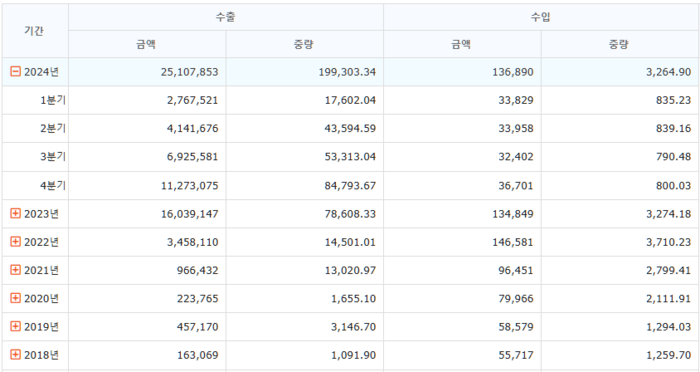Click the 2022년 import weight 3,710.23 cell
The height and width of the screenshot is (372, 700).
click(x=620, y=242)
